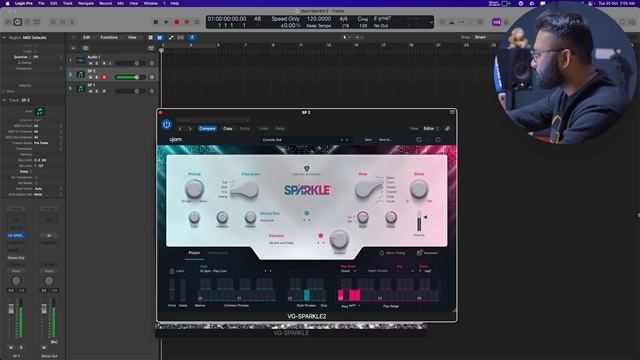
Task: Click the SP 2 track instrument icon
Action: [x=81, y=74]
